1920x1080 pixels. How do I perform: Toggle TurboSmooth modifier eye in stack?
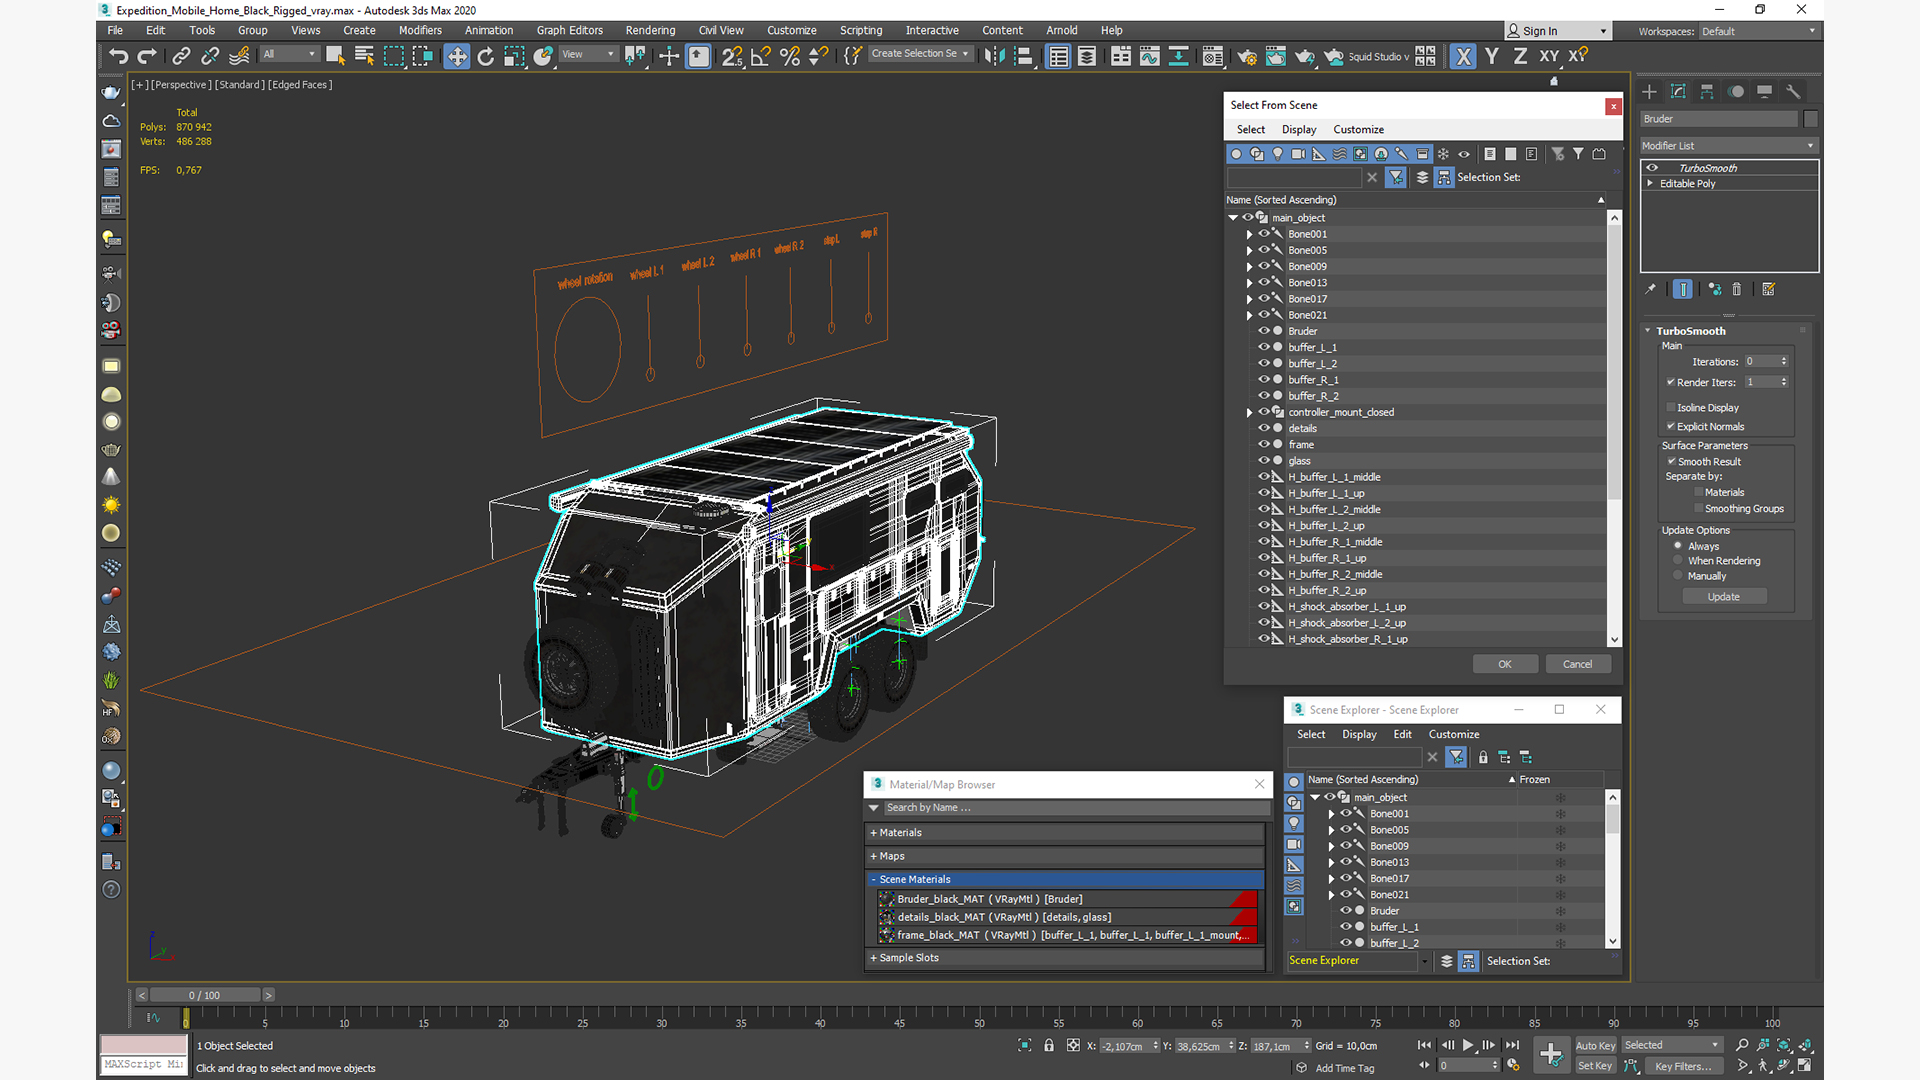(1652, 168)
